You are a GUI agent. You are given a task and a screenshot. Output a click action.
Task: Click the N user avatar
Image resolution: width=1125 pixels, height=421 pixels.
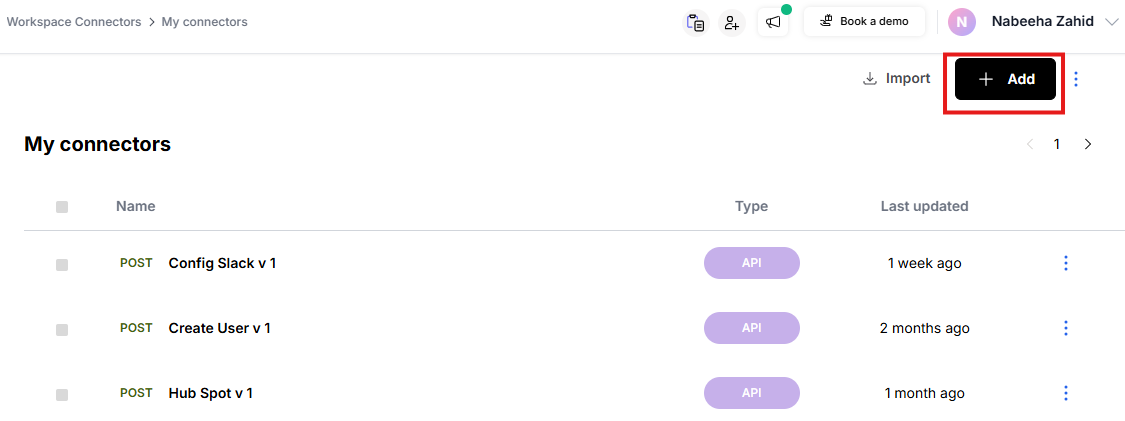[x=962, y=22]
